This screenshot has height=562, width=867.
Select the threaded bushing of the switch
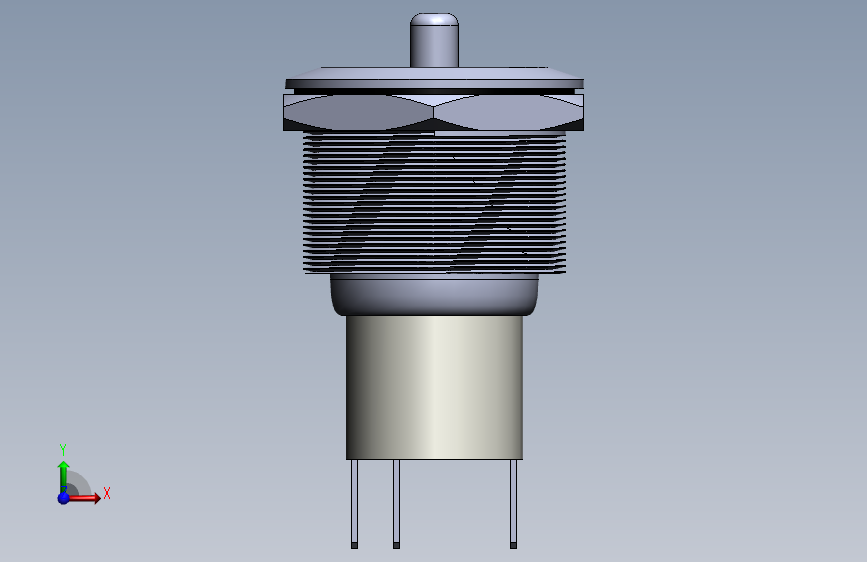coord(434,202)
